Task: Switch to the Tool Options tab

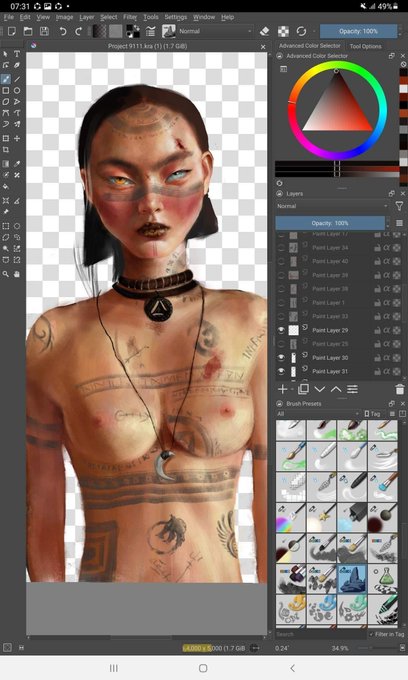Action: pyautogui.click(x=366, y=46)
